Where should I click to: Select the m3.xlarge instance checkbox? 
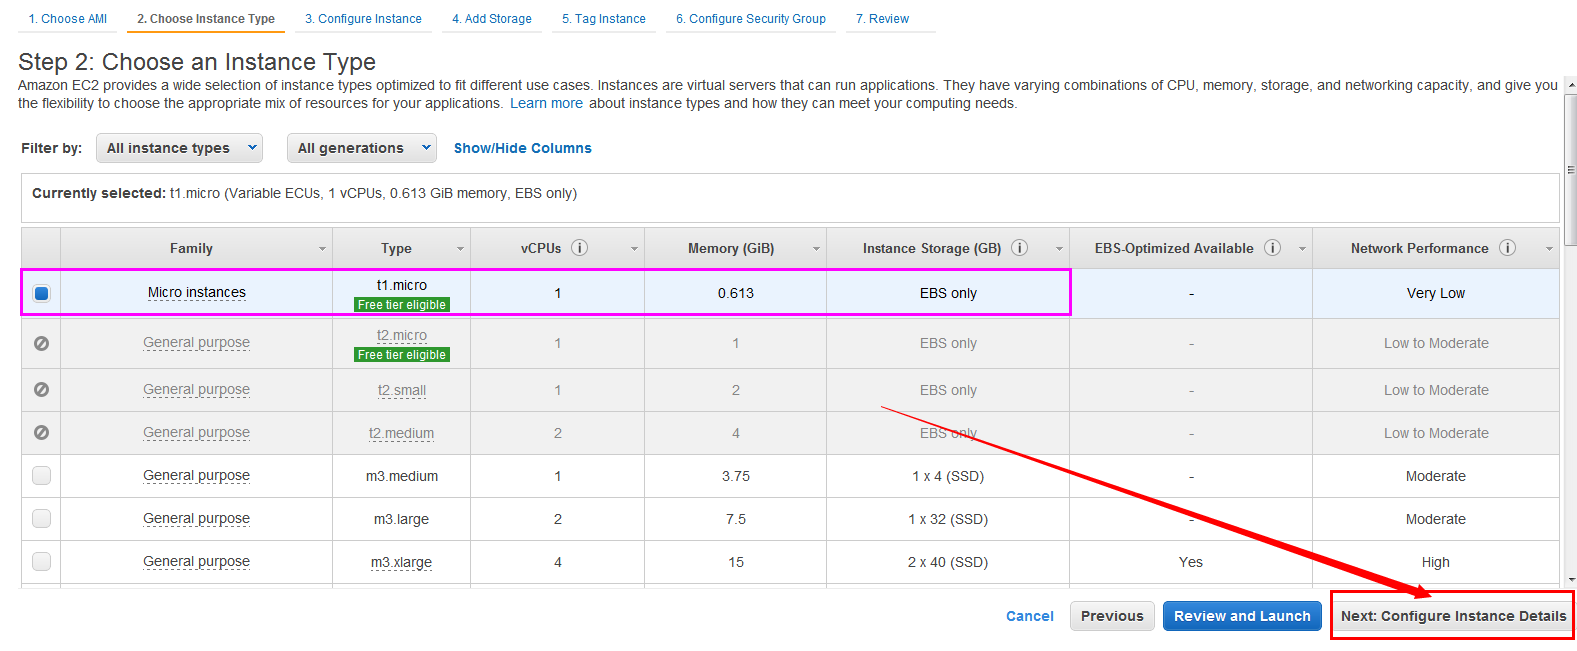[41, 562]
